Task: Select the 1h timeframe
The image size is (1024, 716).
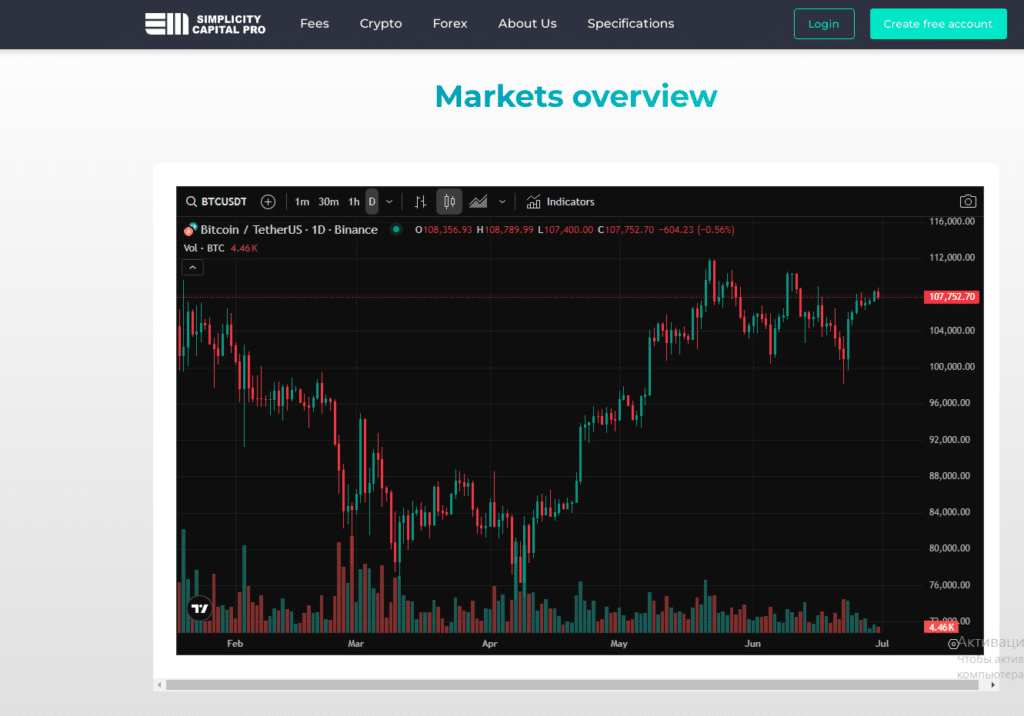Action: (x=353, y=202)
